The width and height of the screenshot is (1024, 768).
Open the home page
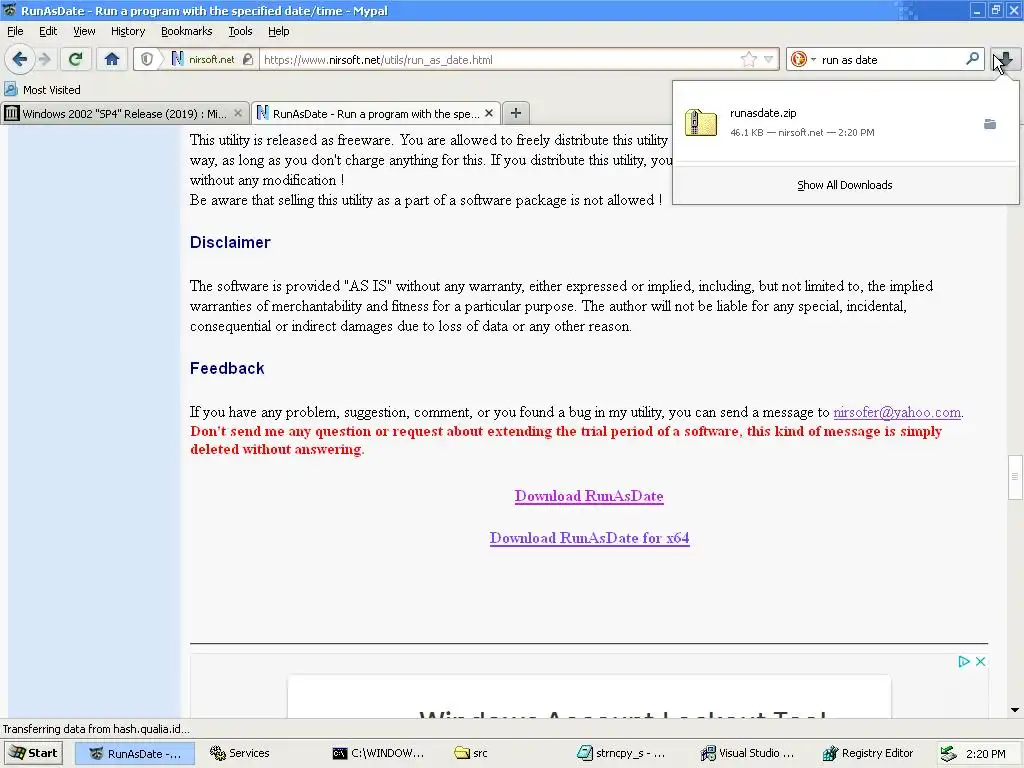click(112, 59)
